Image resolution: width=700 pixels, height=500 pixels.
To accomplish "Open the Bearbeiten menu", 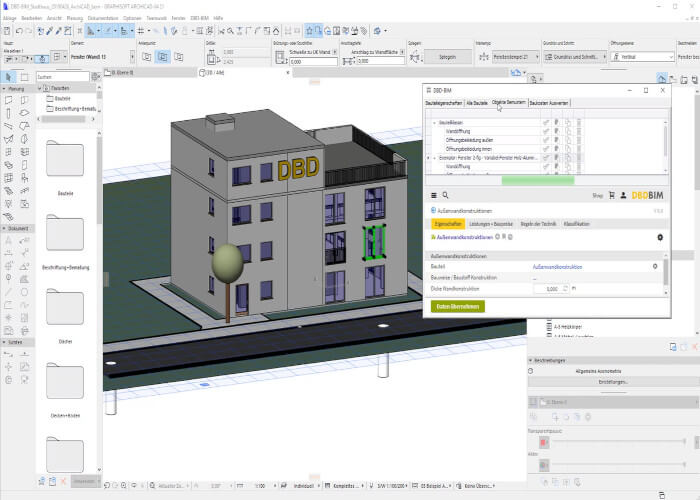I will (31, 18).
